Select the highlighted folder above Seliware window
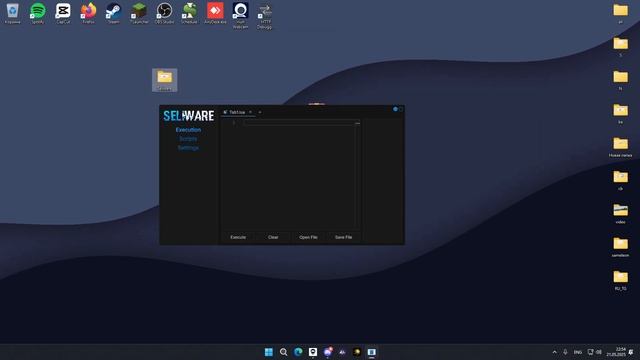Screen dimensions: 640x360 (x=164, y=80)
